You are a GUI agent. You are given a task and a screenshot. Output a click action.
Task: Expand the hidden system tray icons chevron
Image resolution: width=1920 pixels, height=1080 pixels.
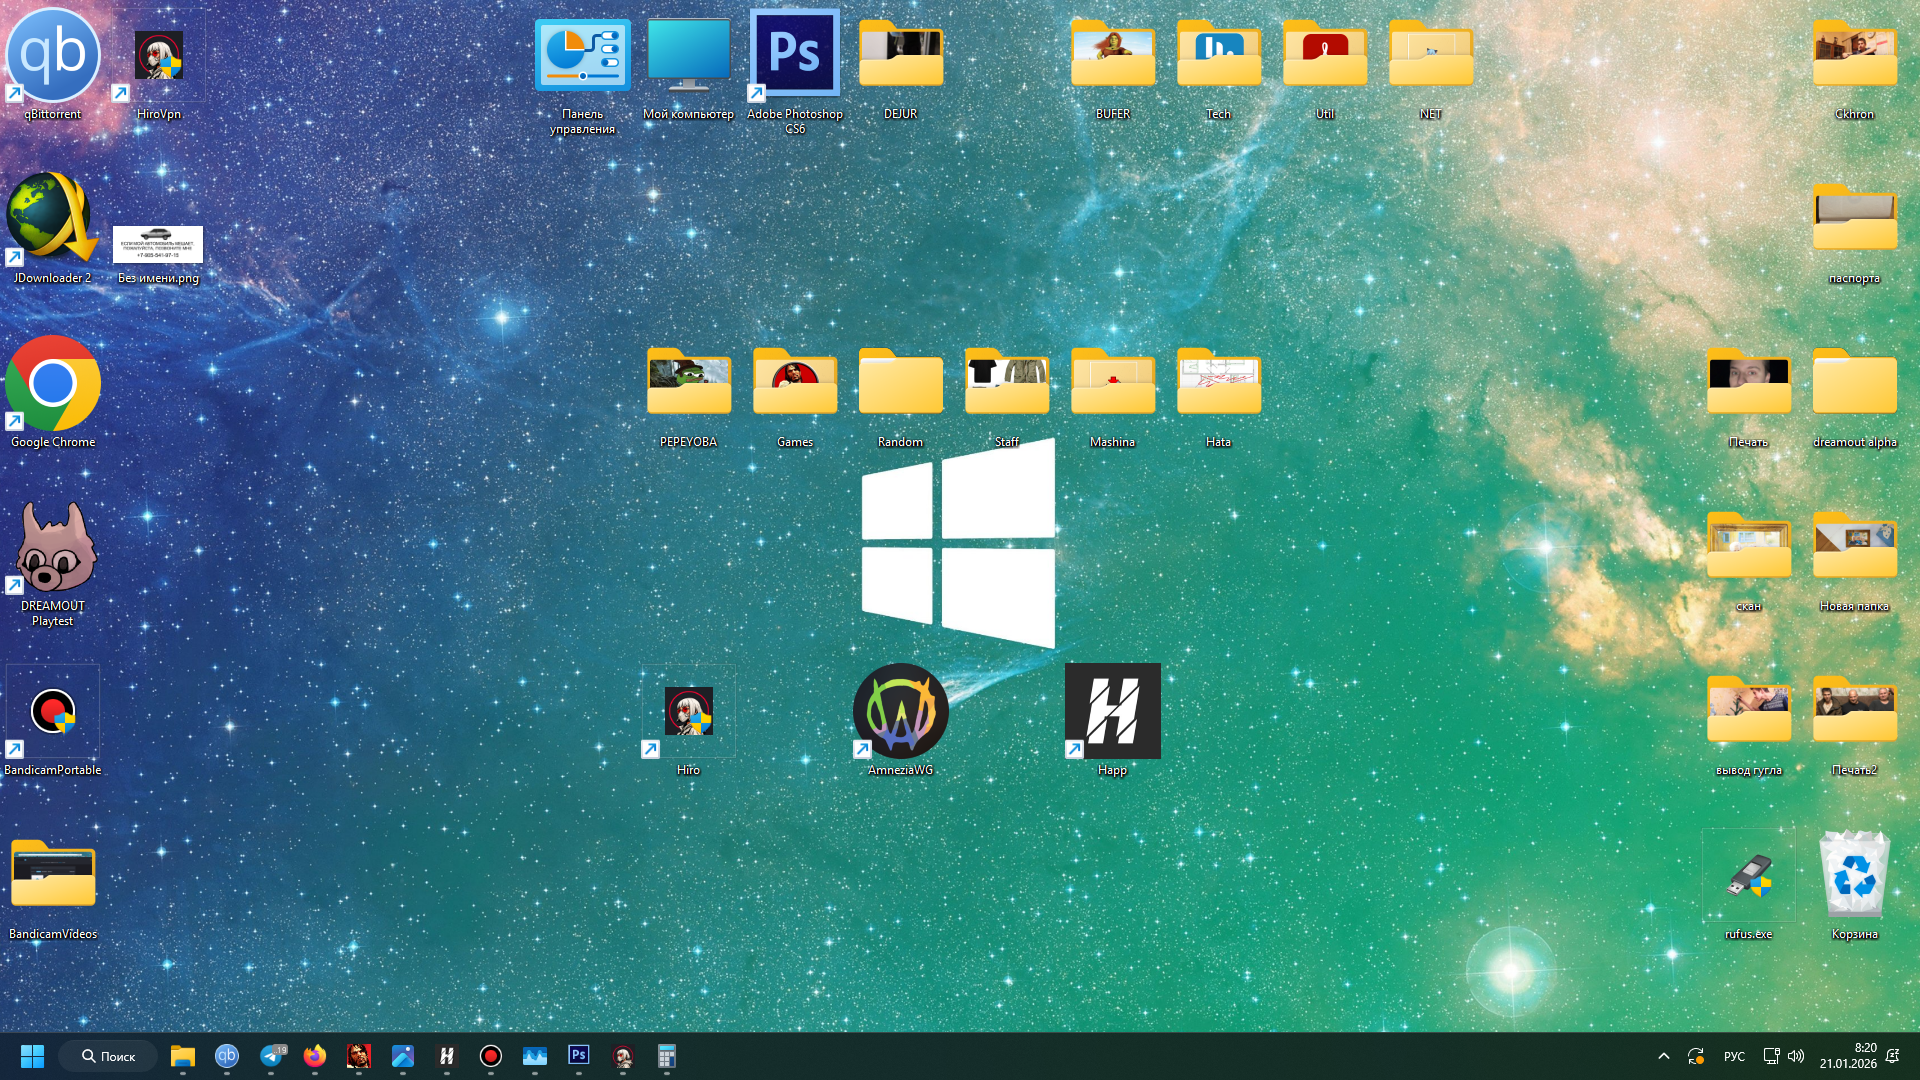(1664, 1056)
